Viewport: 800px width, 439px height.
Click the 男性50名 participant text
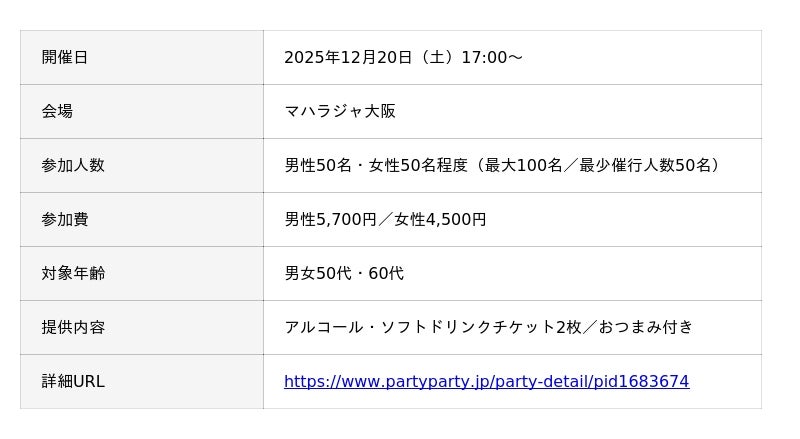tap(318, 165)
